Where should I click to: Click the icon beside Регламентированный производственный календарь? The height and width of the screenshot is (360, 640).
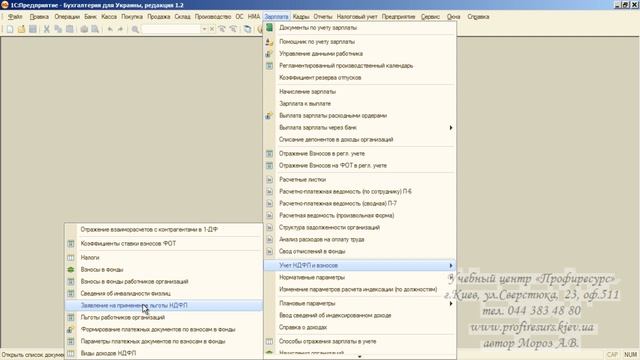coord(269,65)
